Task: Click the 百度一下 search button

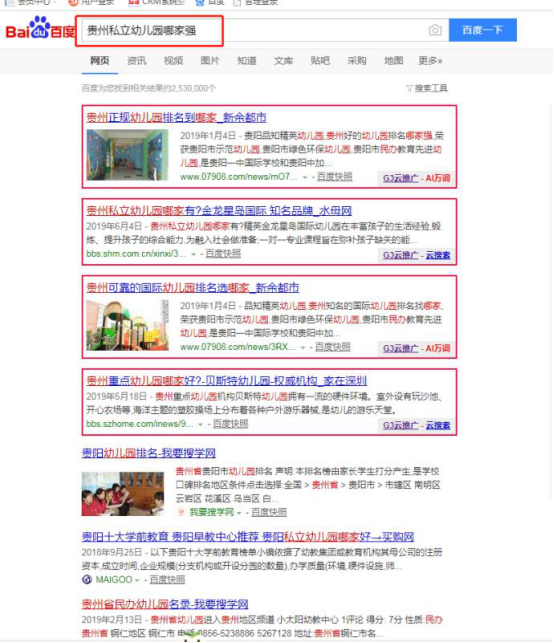Action: [483, 30]
